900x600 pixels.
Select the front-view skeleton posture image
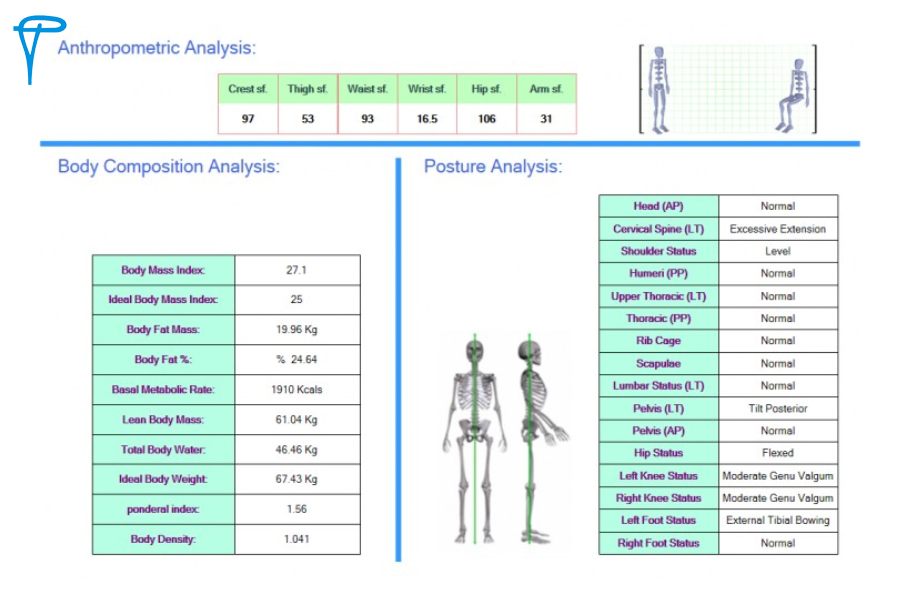tap(475, 441)
